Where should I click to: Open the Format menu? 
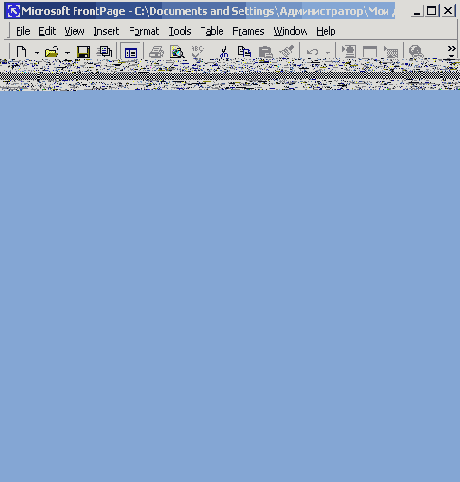[144, 31]
